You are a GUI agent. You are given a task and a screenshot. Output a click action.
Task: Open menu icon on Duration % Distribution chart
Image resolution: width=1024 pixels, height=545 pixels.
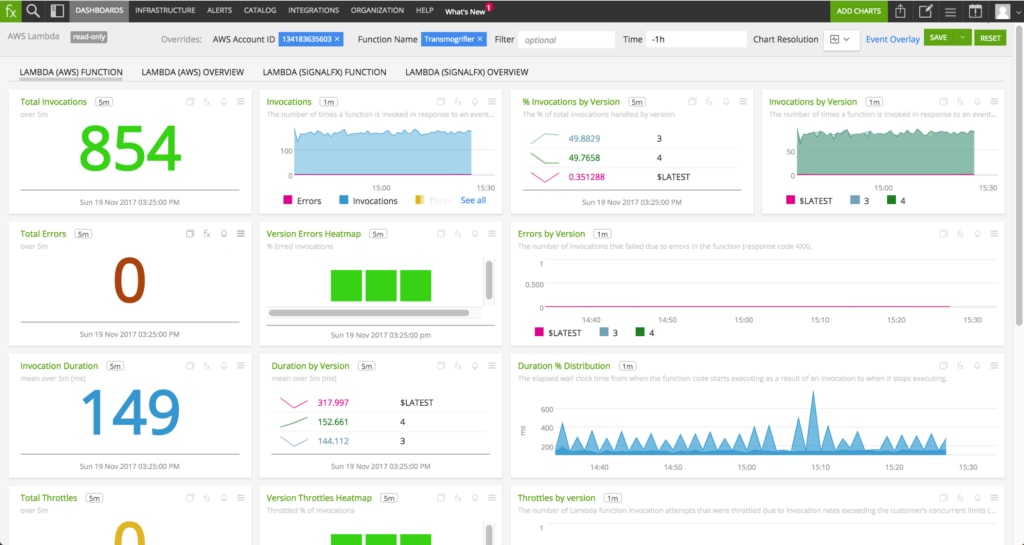994,366
